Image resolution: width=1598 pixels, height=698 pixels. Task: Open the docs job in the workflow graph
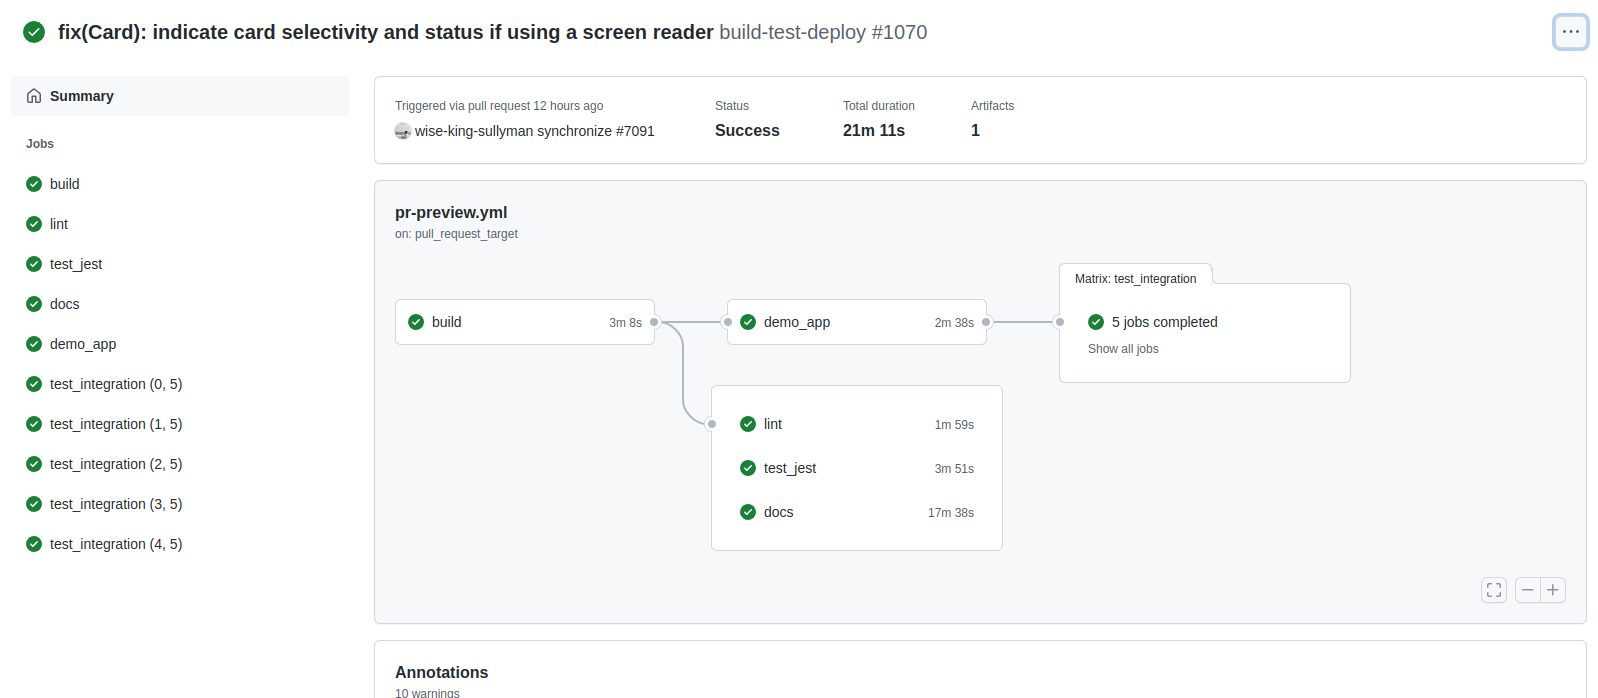point(857,512)
